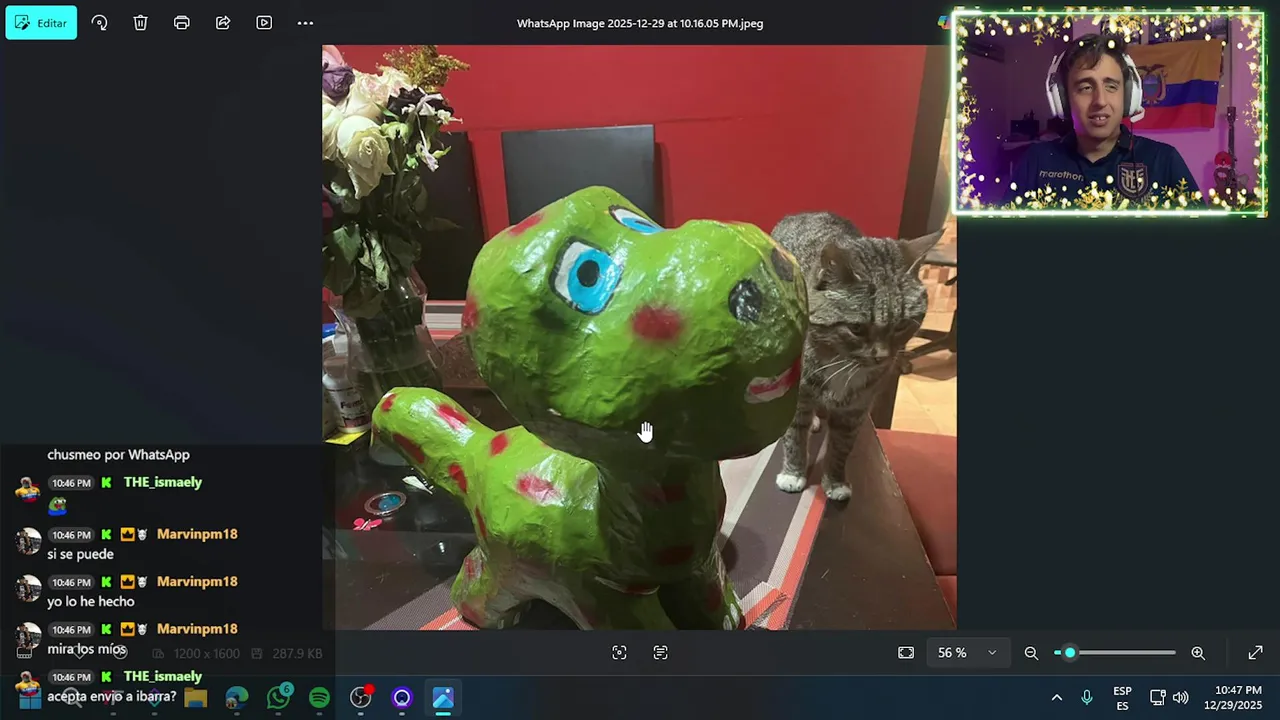This screenshot has height=720, width=1280.
Task: Open the Editar image editor
Action: coord(41,23)
